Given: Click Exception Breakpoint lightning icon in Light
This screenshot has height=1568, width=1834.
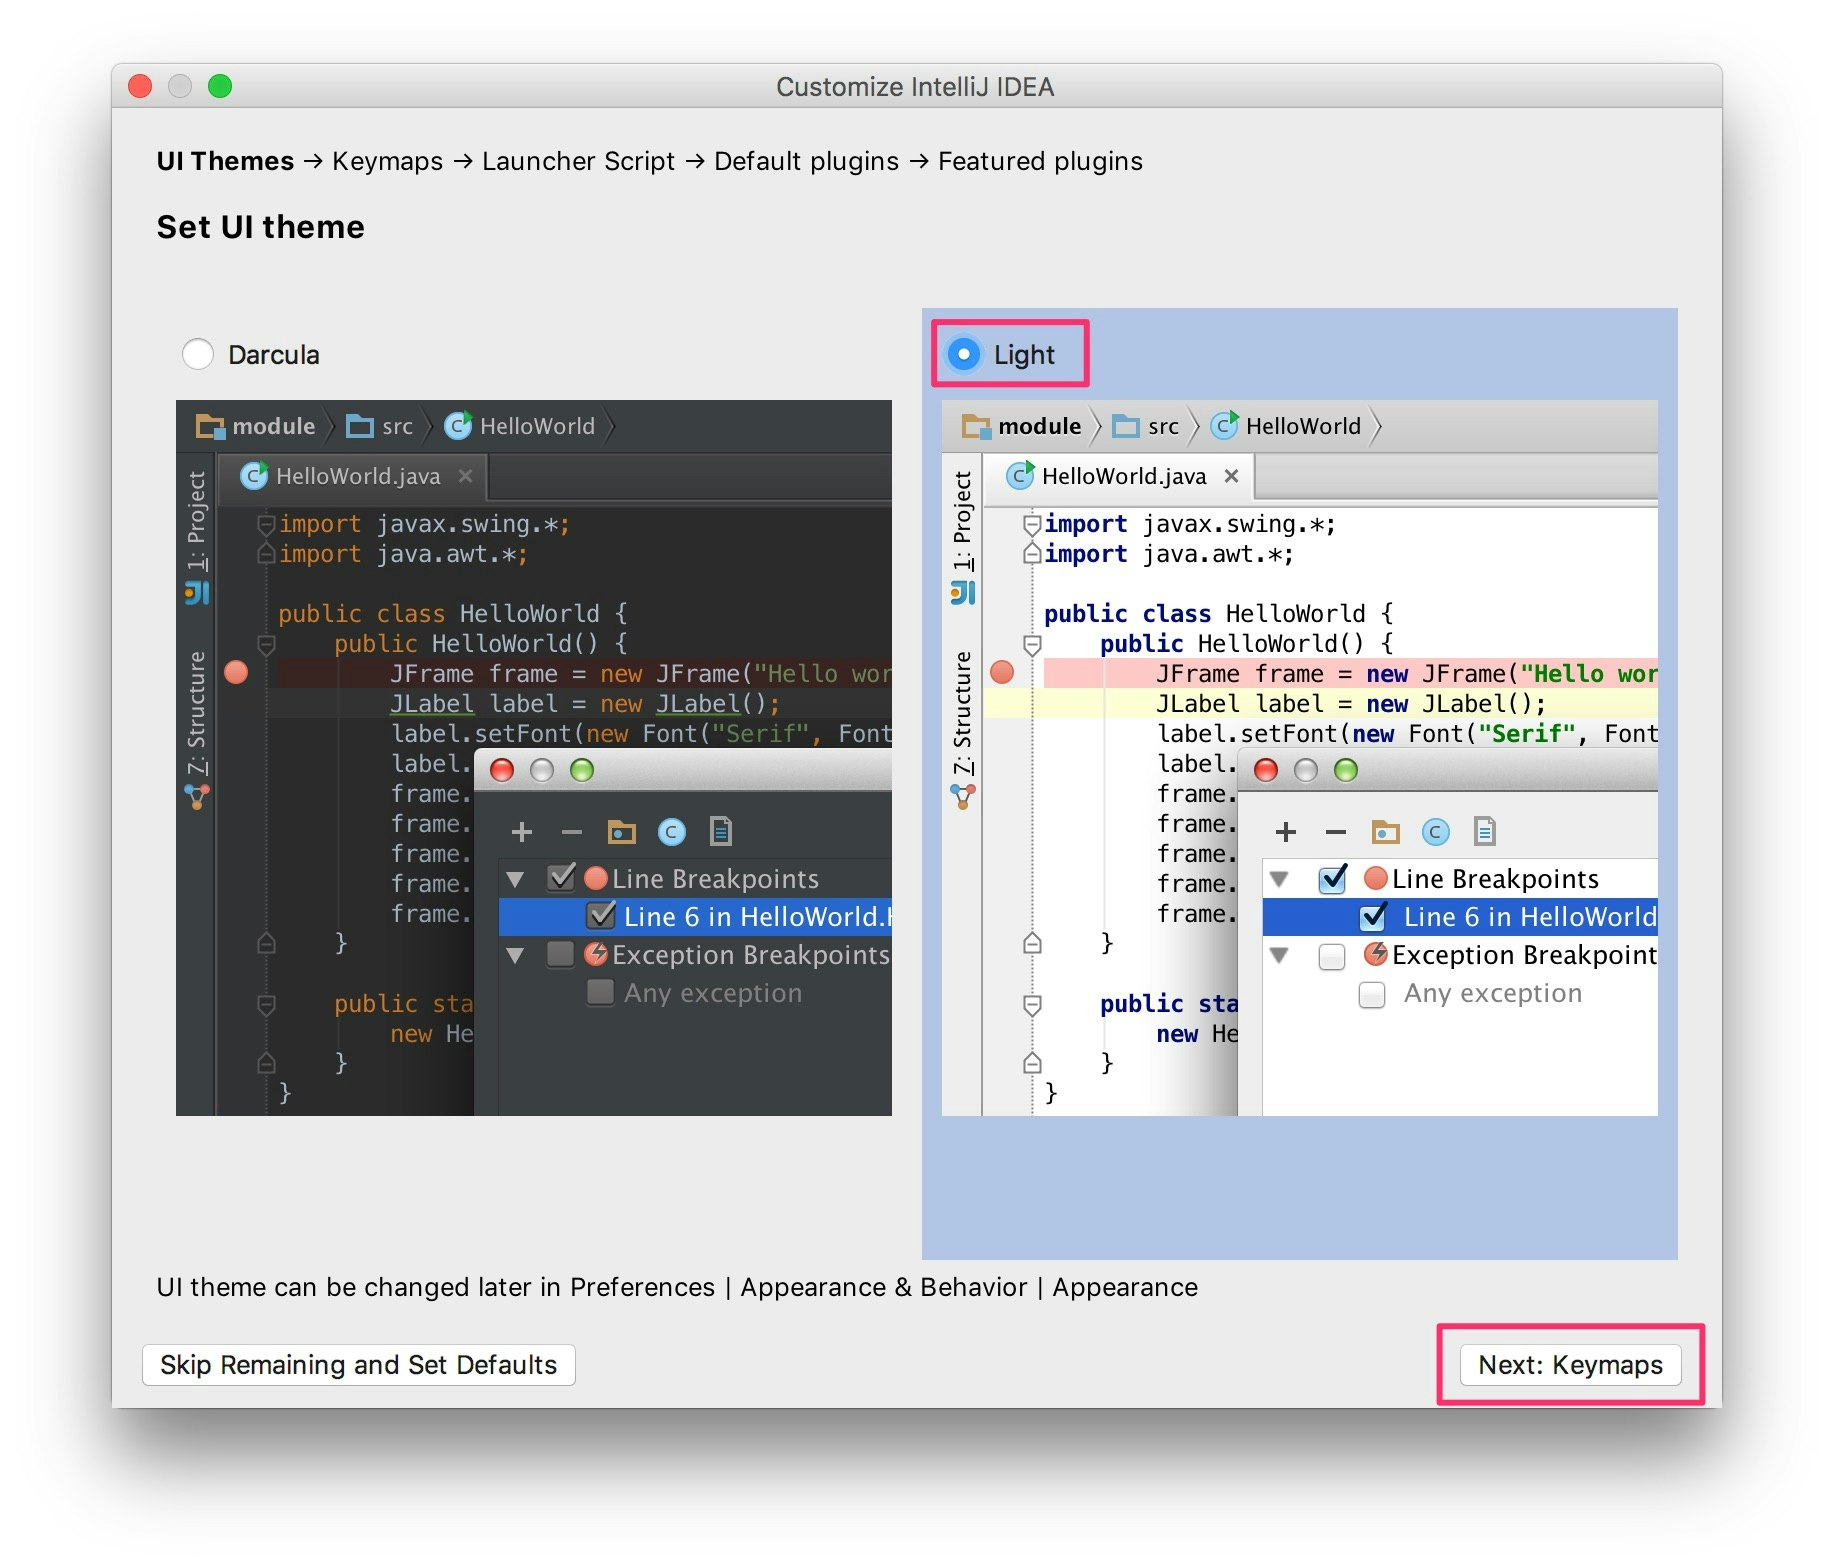Looking at the screenshot, I should 1376,954.
